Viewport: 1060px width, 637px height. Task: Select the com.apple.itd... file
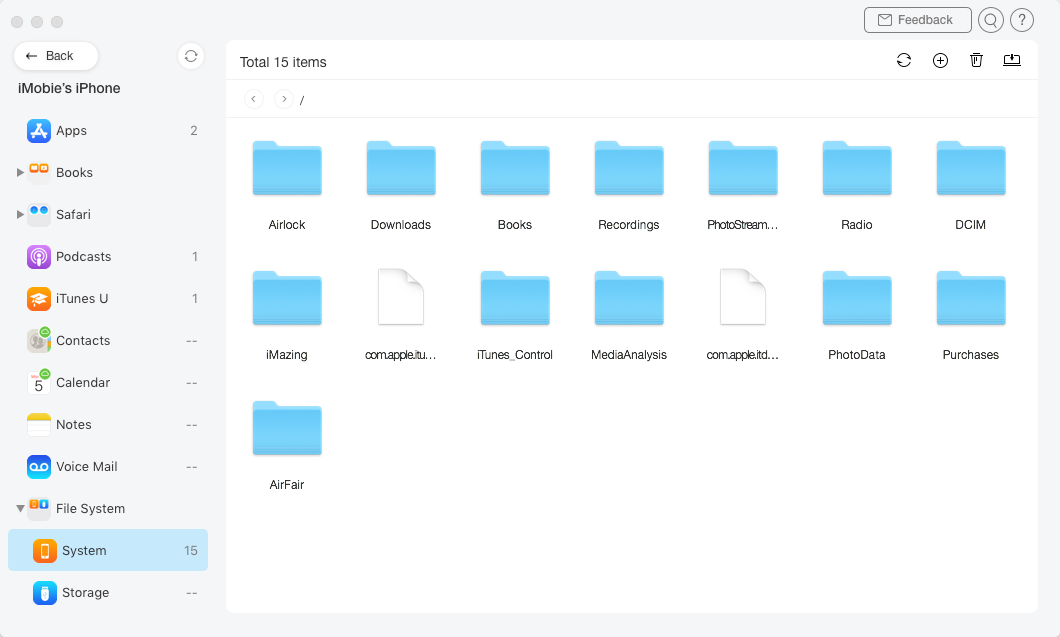point(743,298)
